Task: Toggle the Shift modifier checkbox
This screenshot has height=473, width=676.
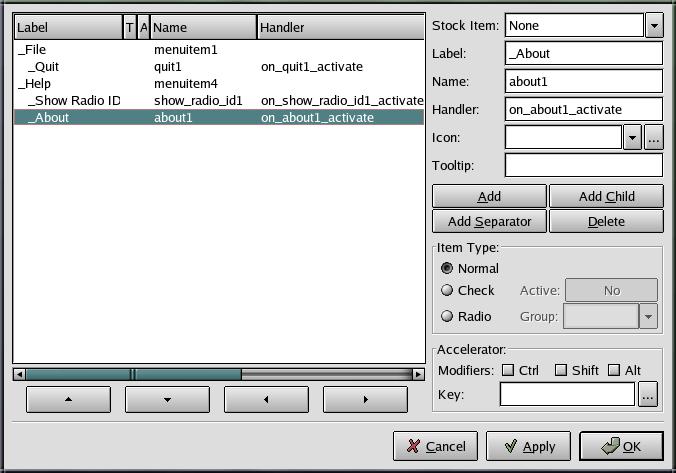Action: coord(561,370)
